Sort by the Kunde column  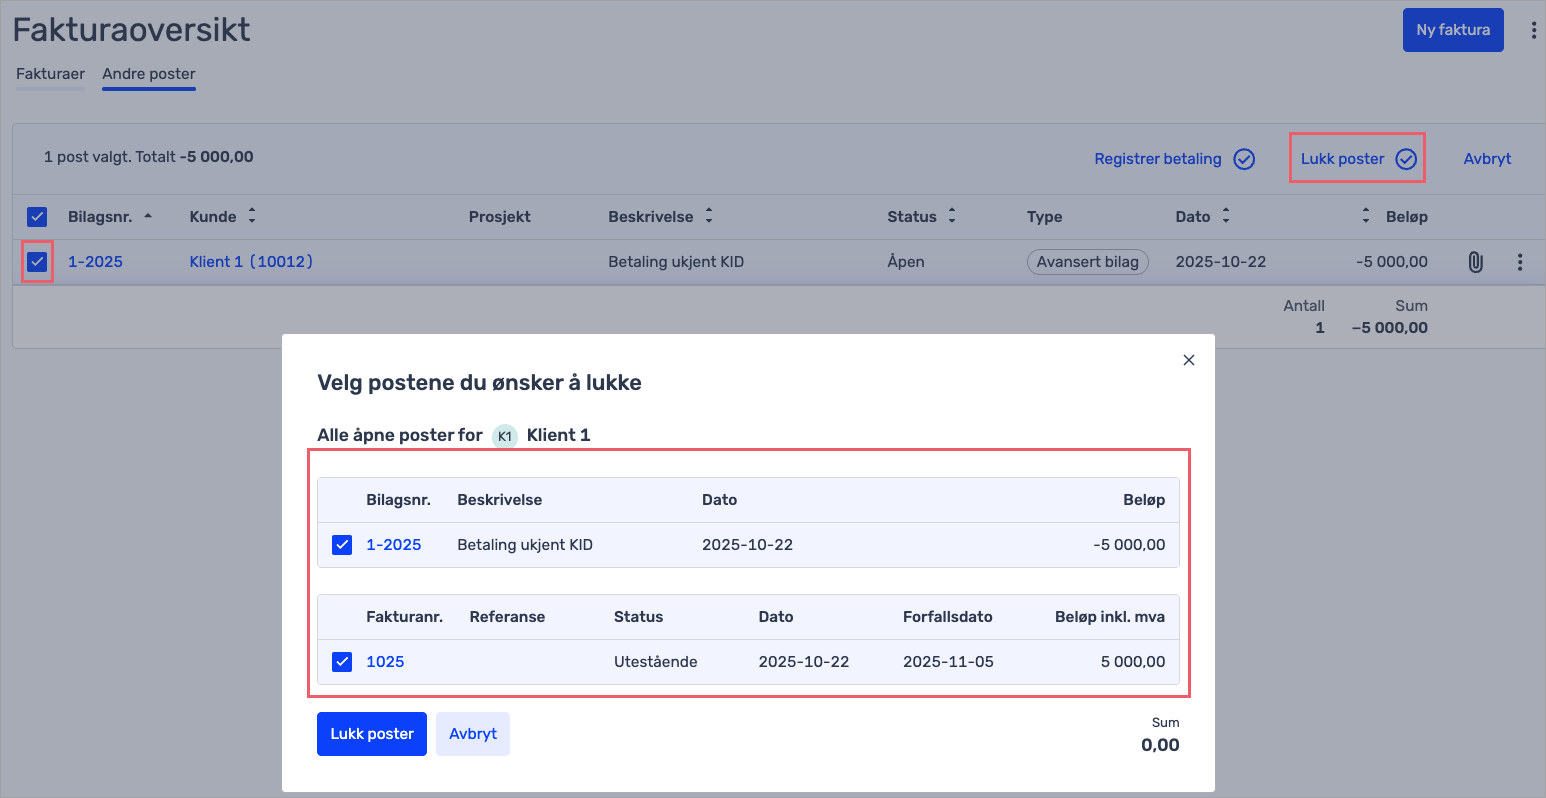pyautogui.click(x=252, y=216)
